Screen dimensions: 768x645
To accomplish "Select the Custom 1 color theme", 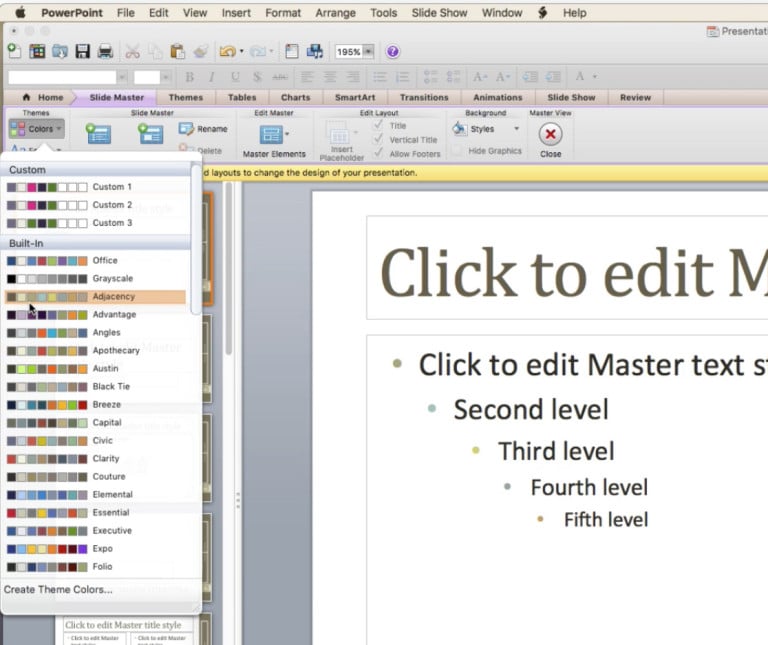I will 95,187.
